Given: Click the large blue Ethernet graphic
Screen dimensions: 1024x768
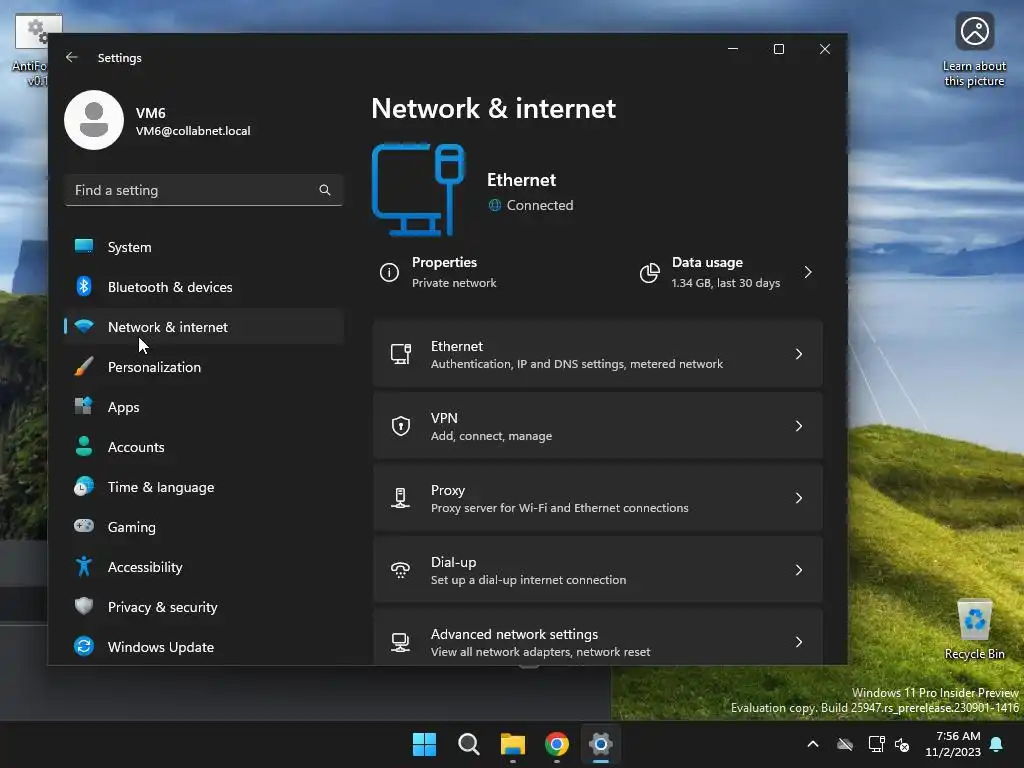Looking at the screenshot, I should (419, 189).
